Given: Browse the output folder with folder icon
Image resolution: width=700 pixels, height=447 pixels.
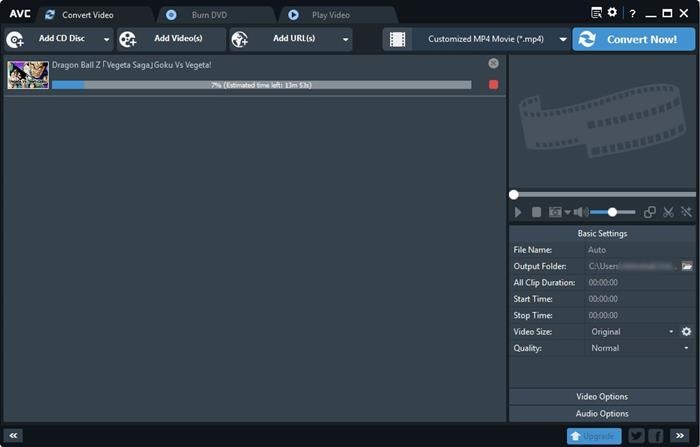Looking at the screenshot, I should pos(687,266).
